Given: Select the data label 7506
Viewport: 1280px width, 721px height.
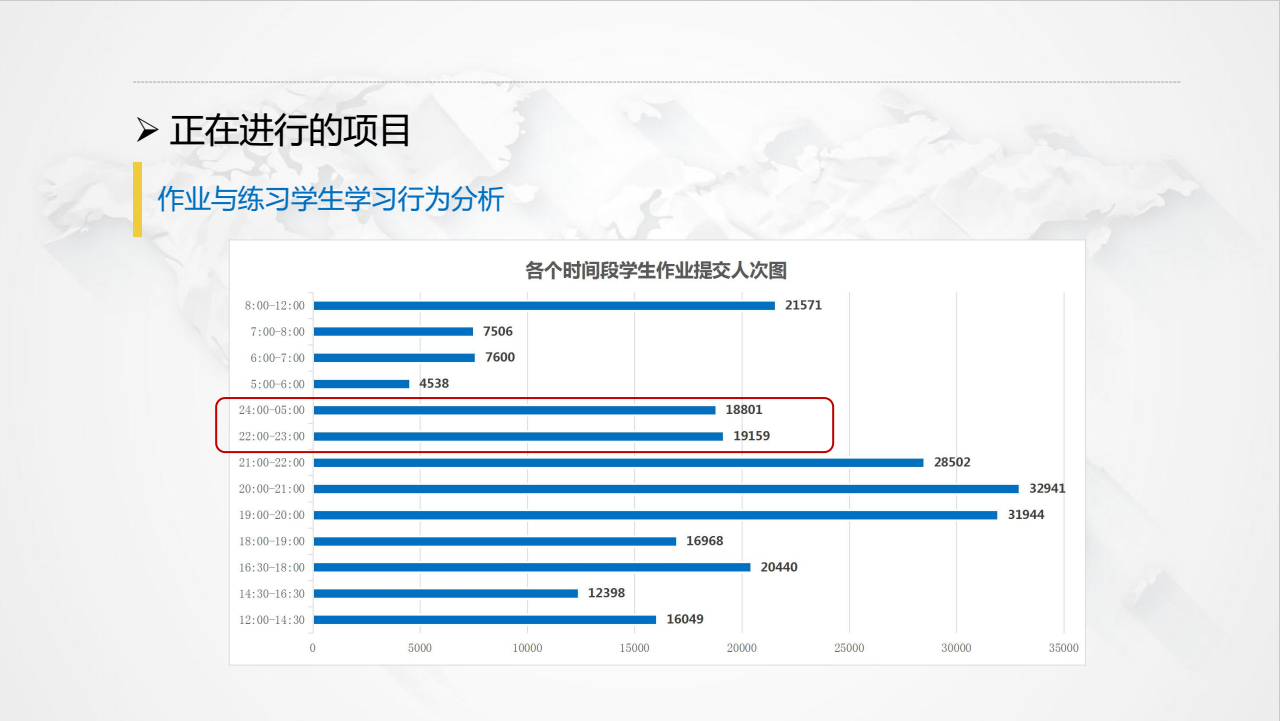Looking at the screenshot, I should pos(498,331).
